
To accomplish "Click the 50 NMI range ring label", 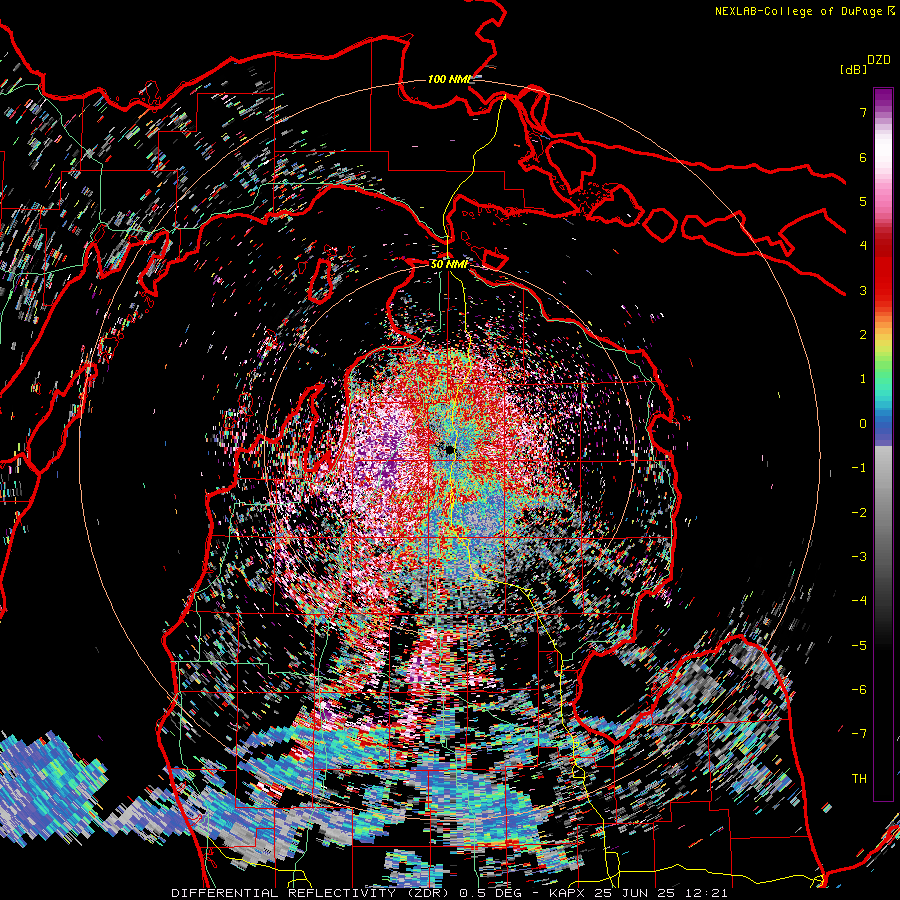I will tap(449, 264).
